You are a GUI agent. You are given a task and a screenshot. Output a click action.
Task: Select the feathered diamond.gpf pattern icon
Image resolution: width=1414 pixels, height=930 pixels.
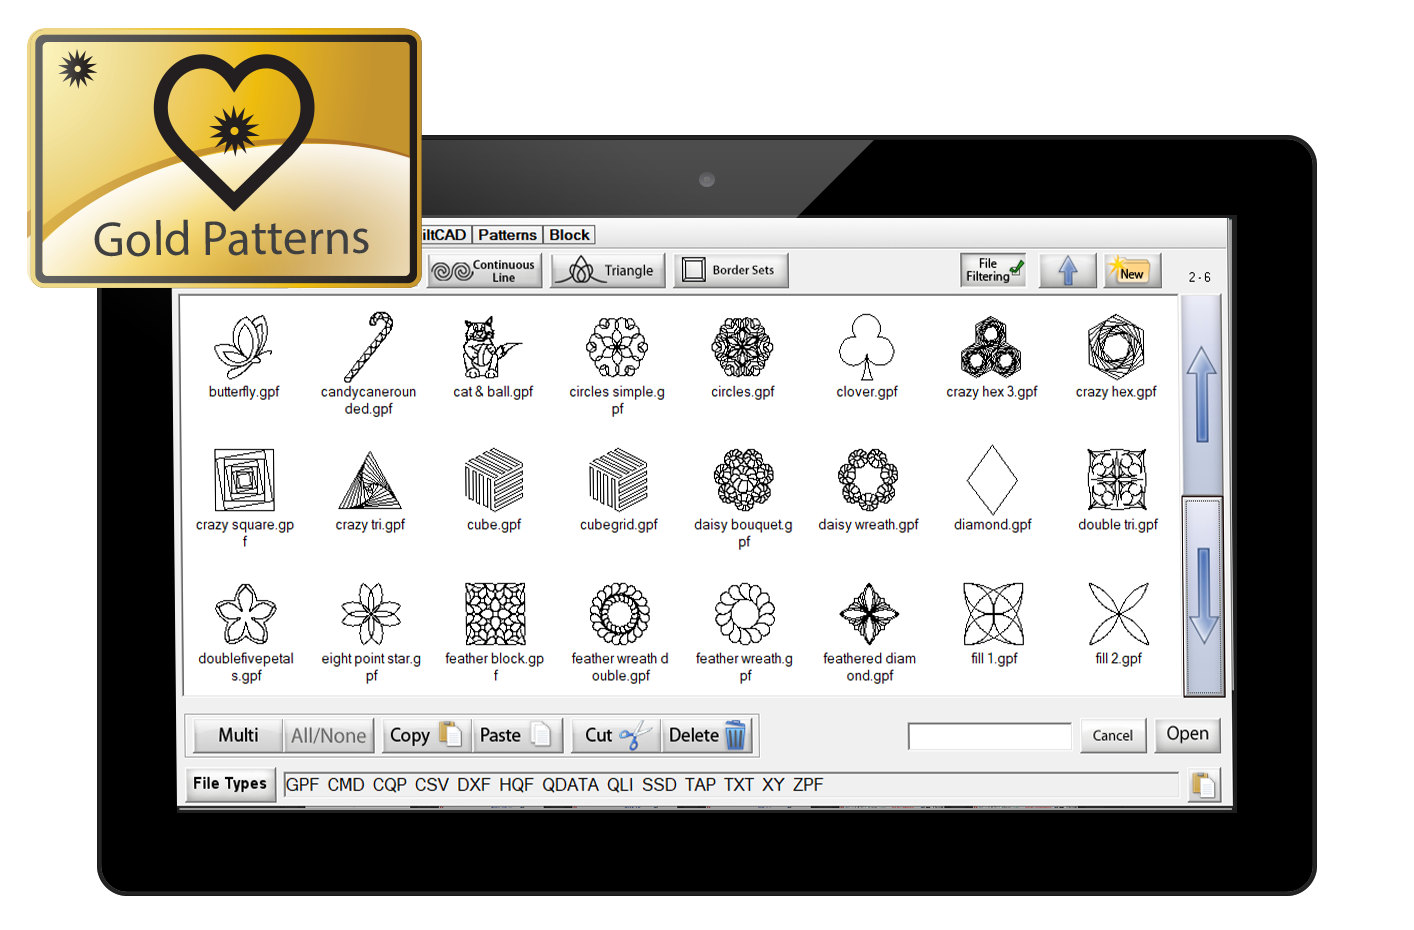point(869,614)
